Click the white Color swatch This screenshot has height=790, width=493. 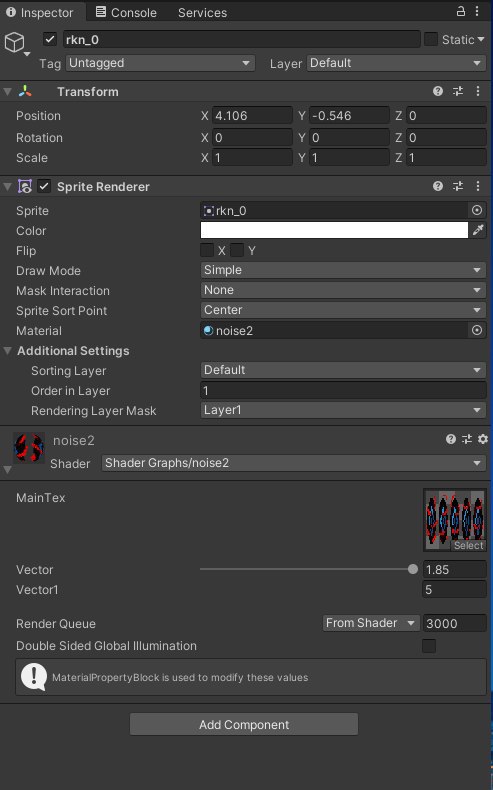click(334, 230)
